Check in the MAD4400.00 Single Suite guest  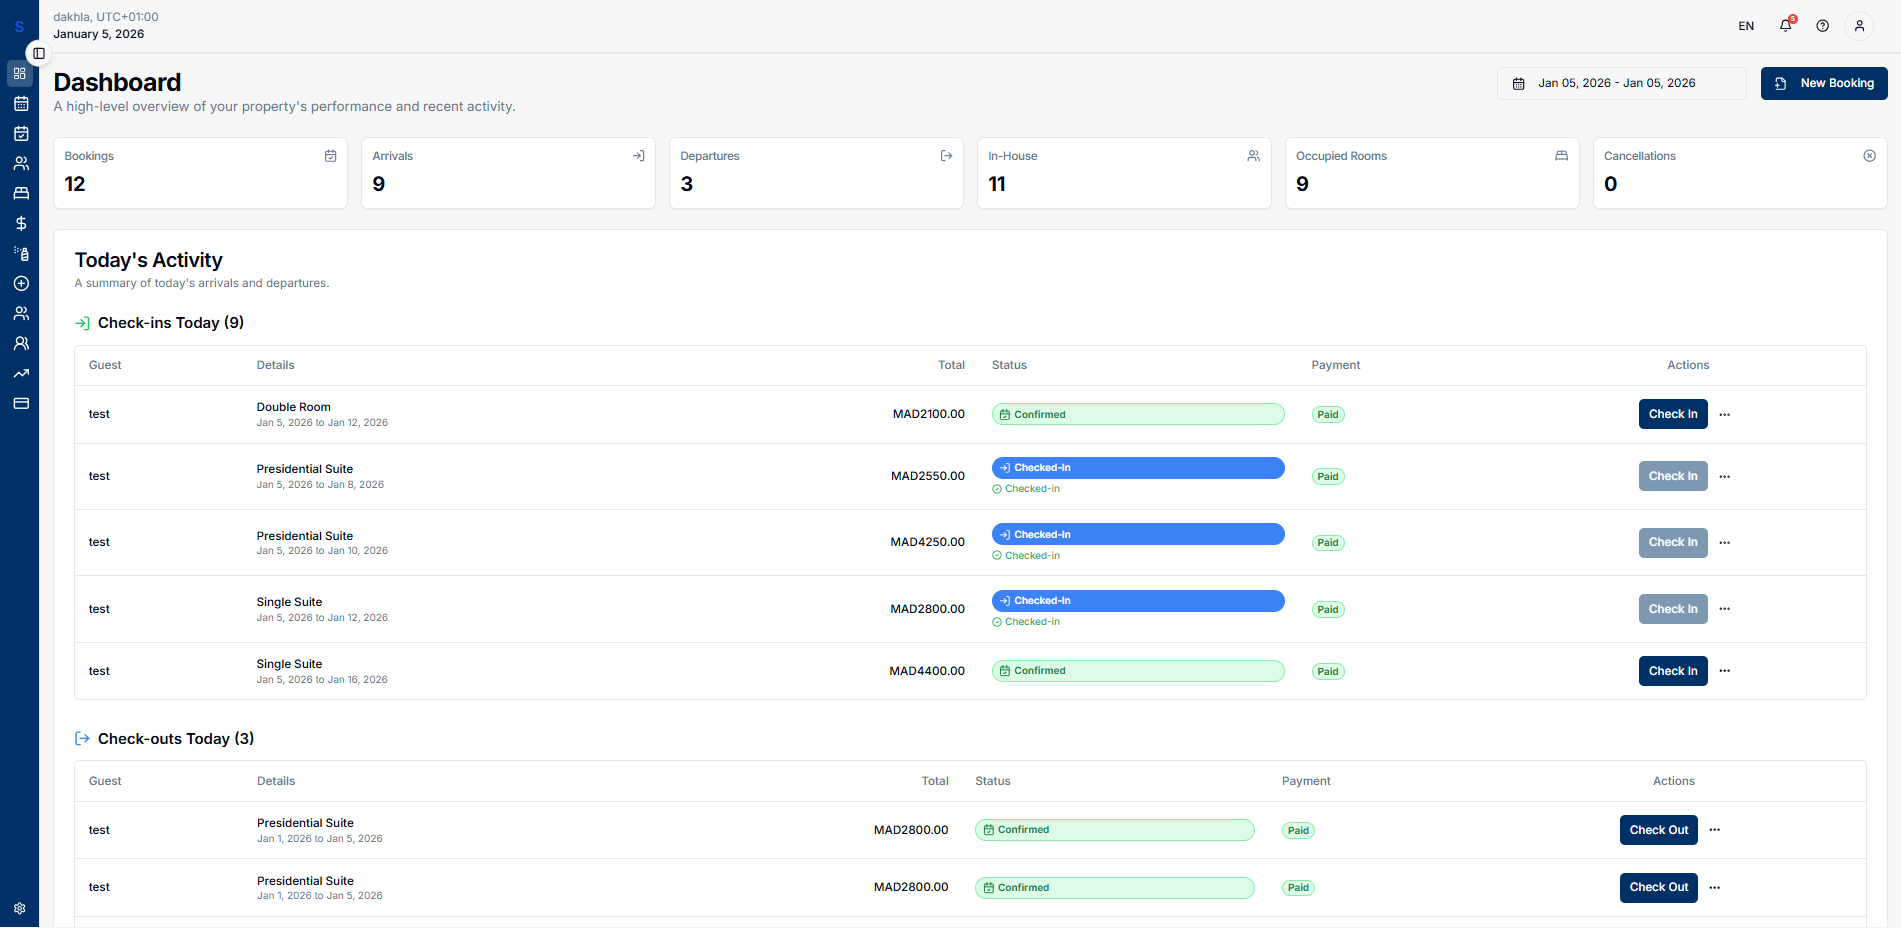pos(1673,671)
